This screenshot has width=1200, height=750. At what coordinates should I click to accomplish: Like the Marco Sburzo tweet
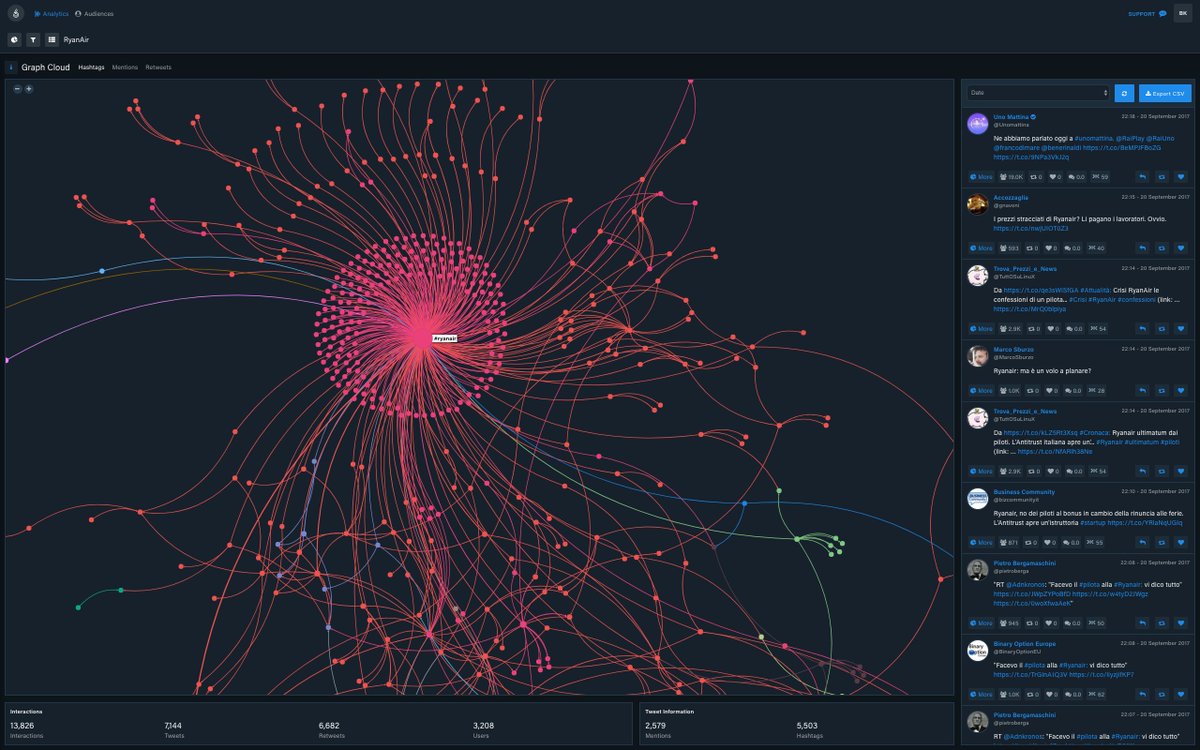pyautogui.click(x=1180, y=390)
